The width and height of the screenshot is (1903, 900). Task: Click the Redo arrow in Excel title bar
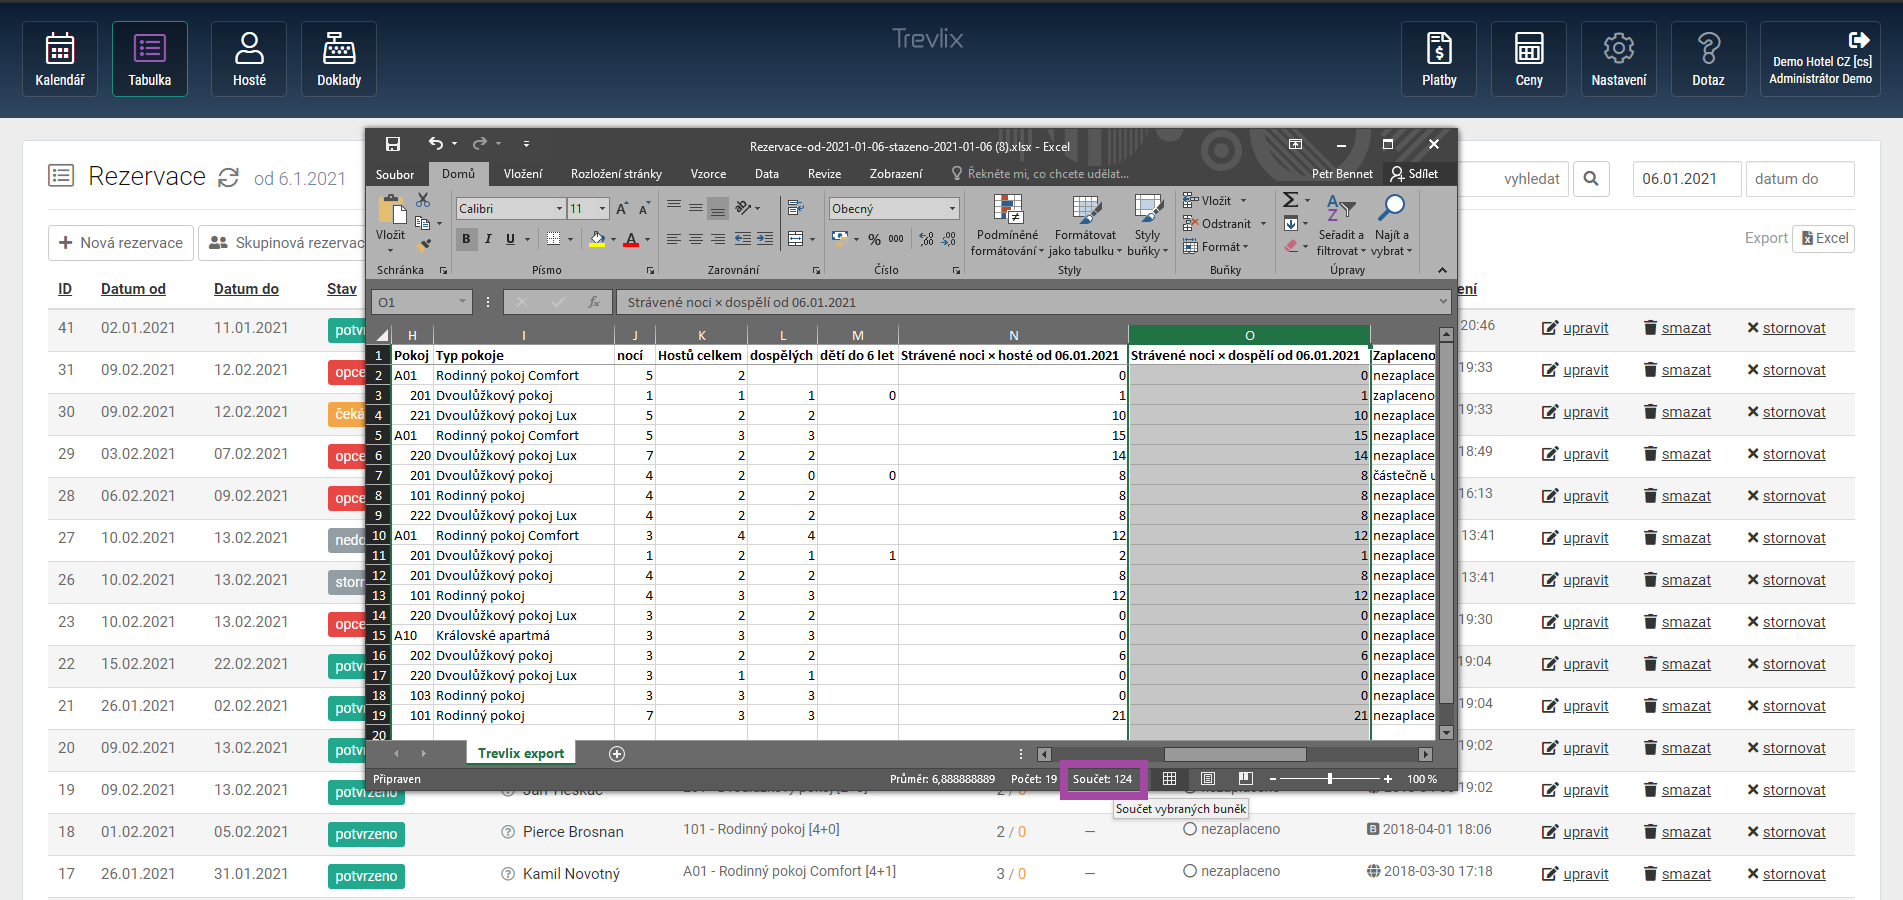tap(480, 144)
